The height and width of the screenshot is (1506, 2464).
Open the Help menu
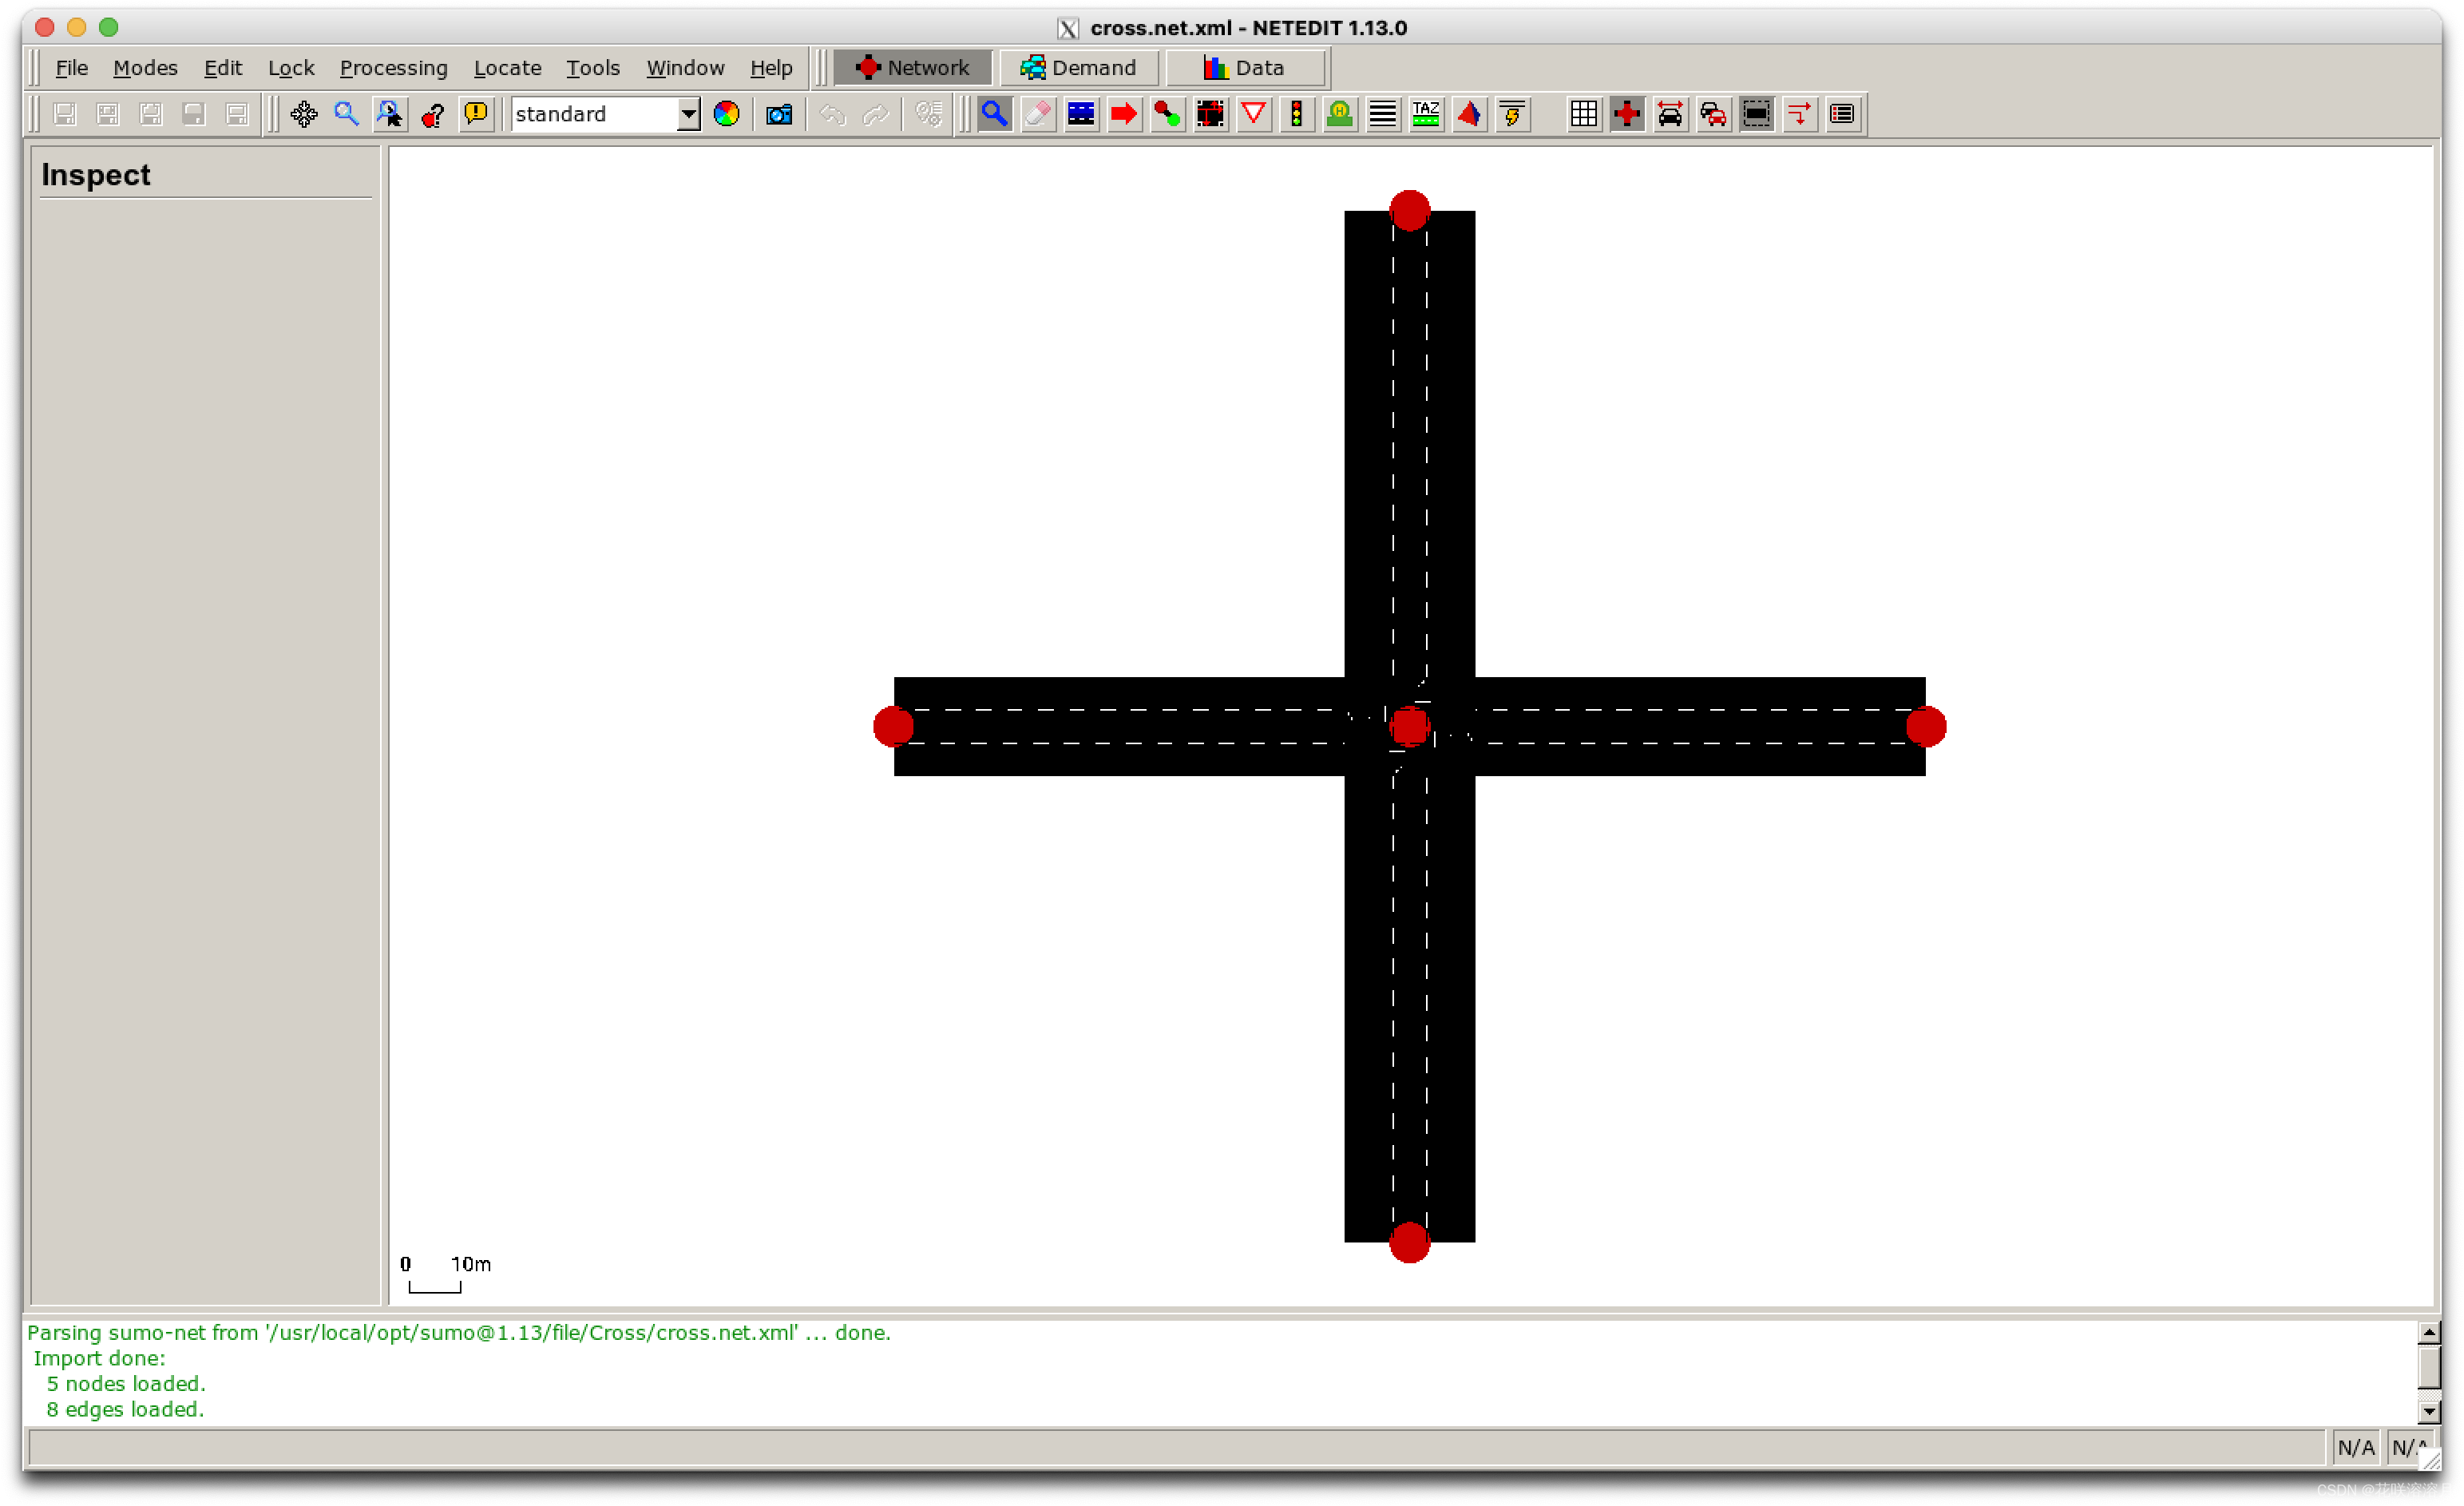coord(771,68)
